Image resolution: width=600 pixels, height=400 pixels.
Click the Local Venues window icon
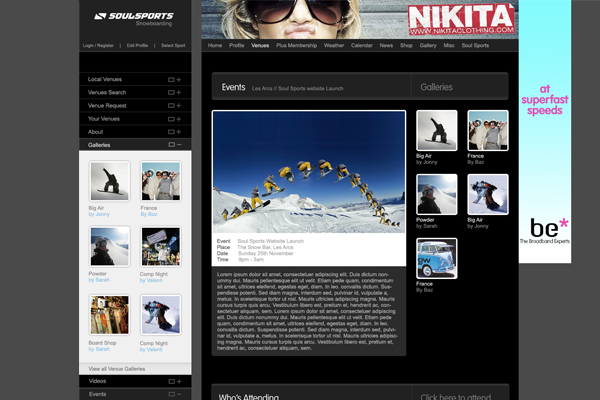click(171, 80)
